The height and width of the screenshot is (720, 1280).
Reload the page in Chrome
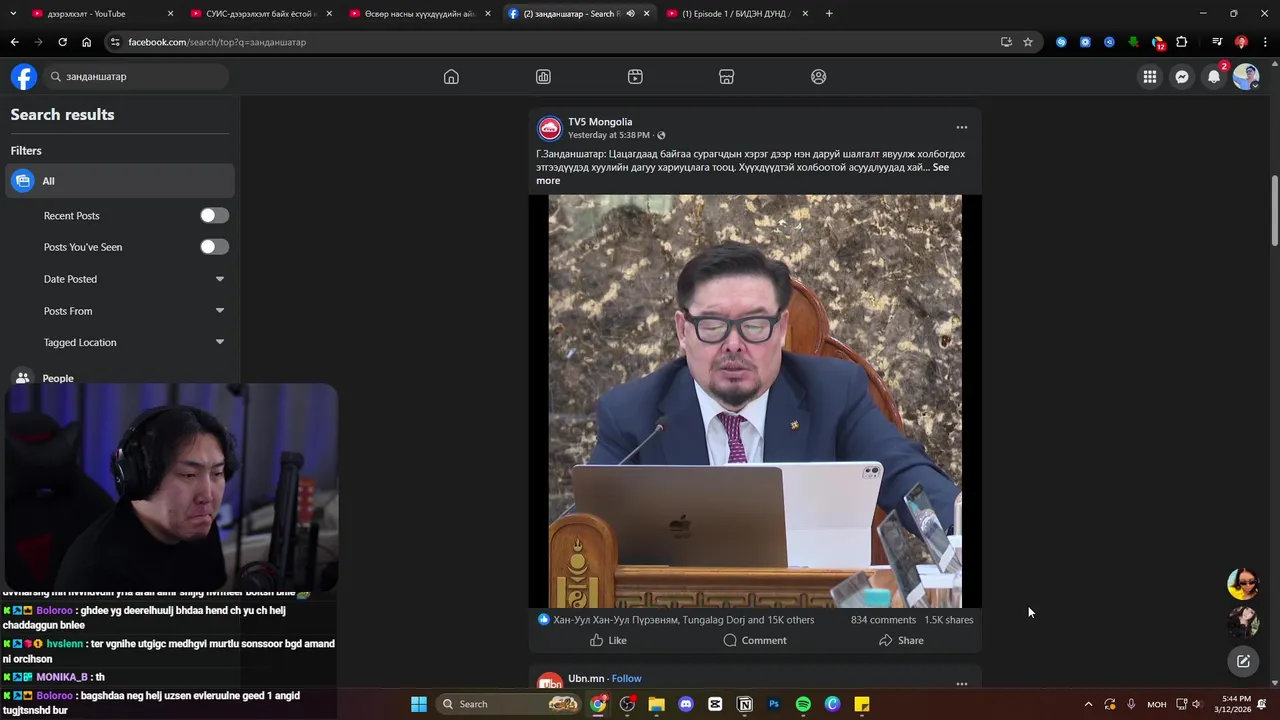62,42
